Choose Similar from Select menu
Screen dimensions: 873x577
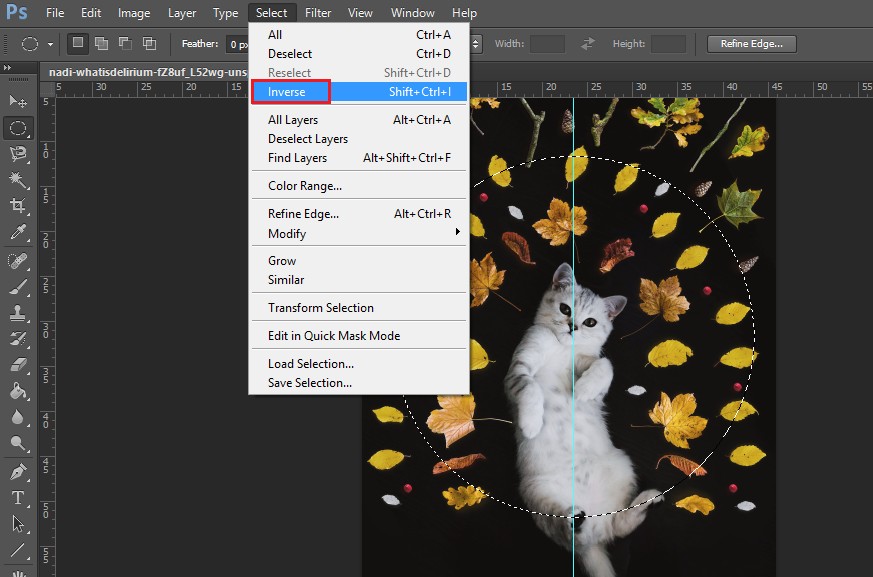tap(359, 280)
